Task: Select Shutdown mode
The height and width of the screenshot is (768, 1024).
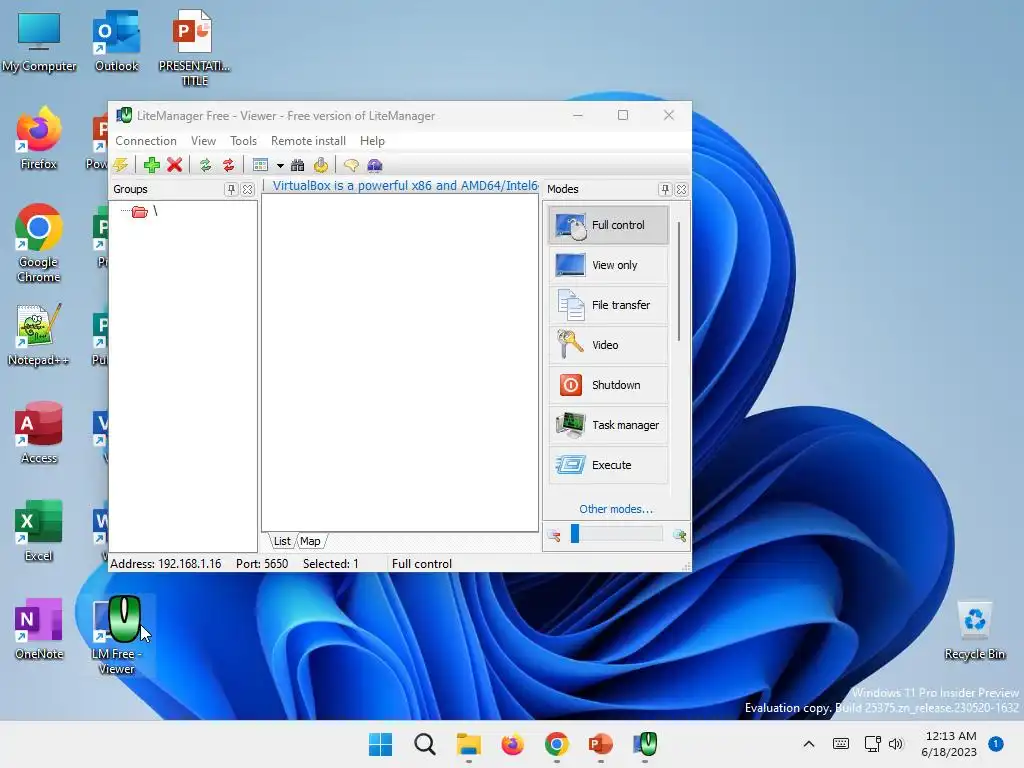Action: click(609, 385)
